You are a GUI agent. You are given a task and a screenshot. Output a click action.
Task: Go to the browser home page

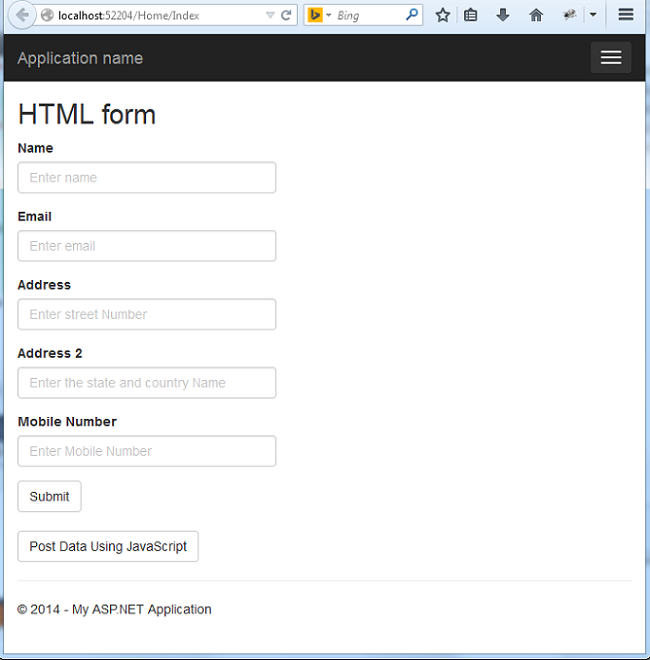click(536, 16)
